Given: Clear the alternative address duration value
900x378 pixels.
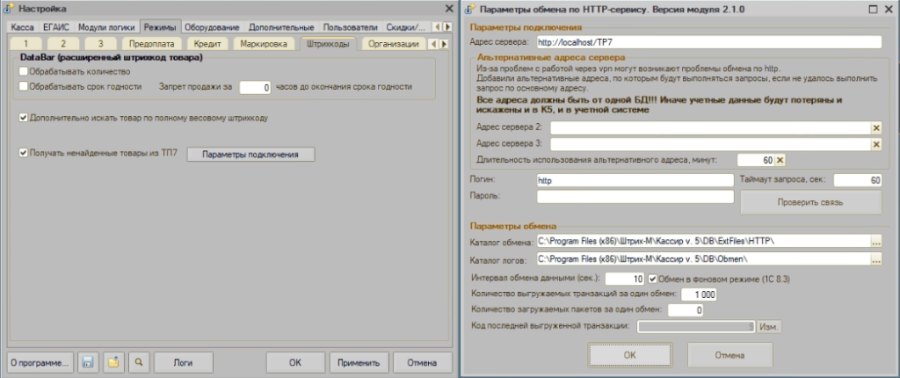Looking at the screenshot, I should (779, 160).
